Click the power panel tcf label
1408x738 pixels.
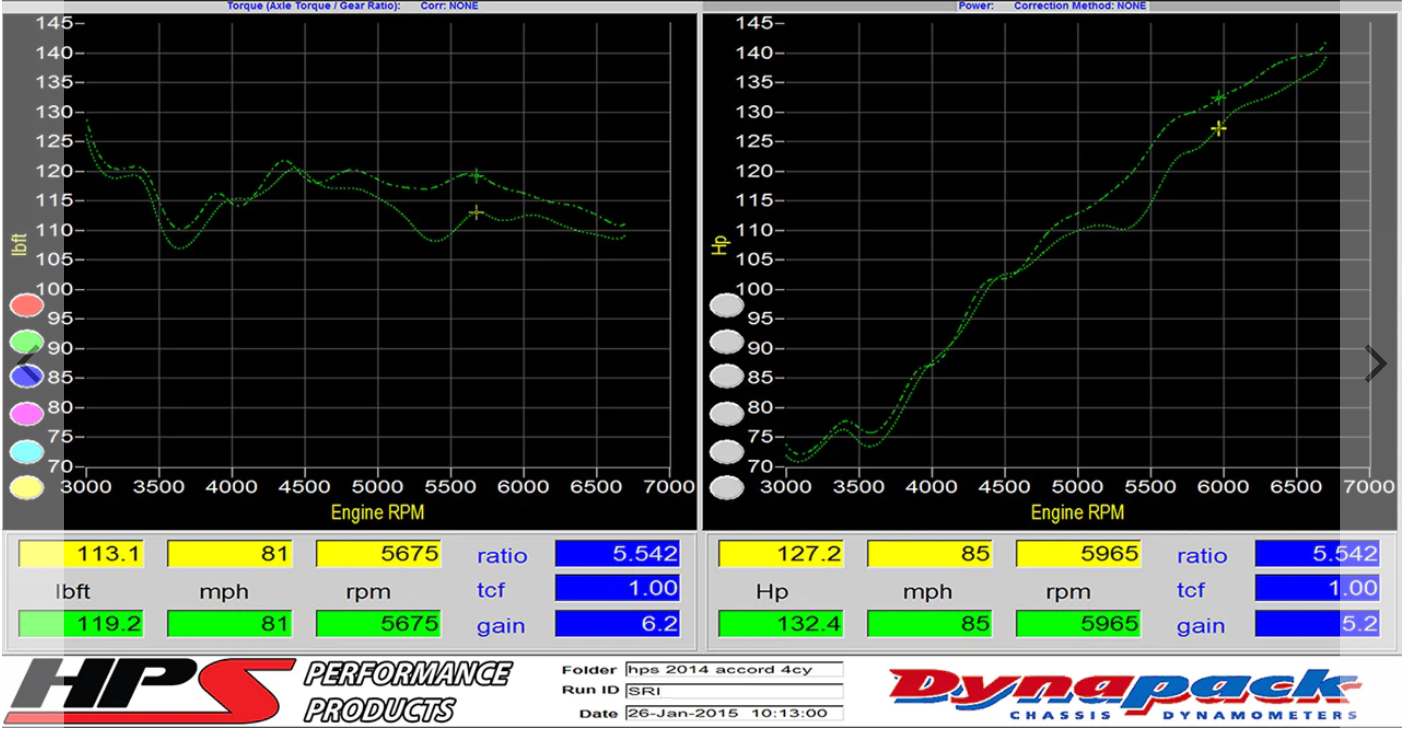coord(1190,590)
